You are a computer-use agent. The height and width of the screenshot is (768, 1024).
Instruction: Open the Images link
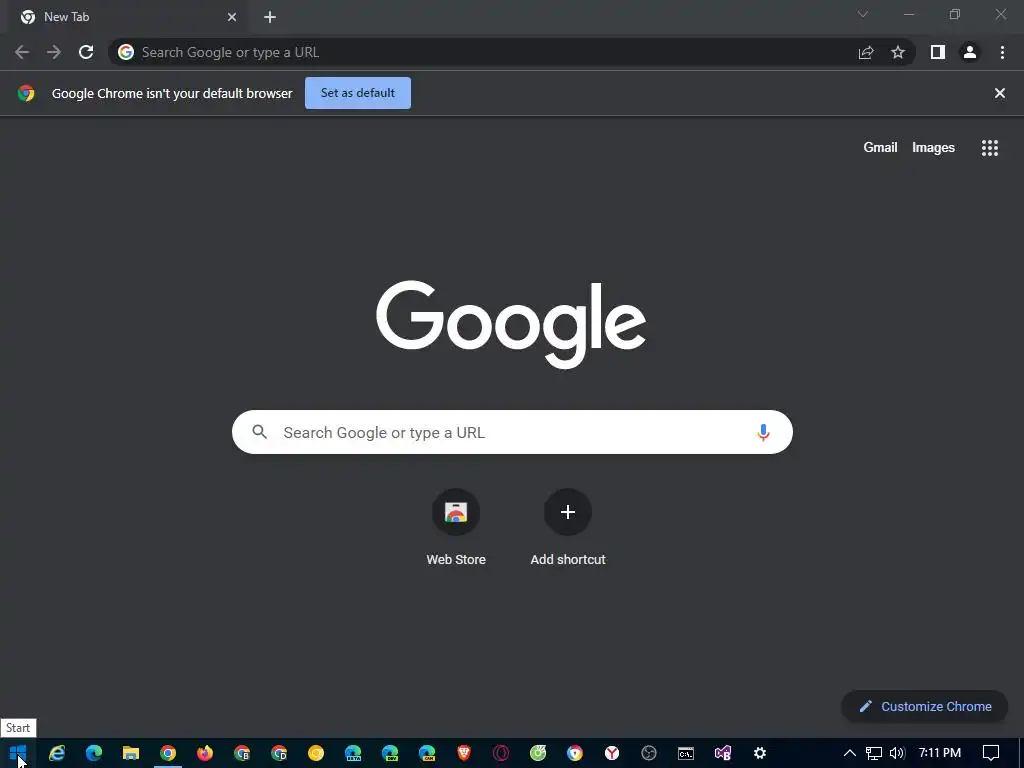click(933, 148)
